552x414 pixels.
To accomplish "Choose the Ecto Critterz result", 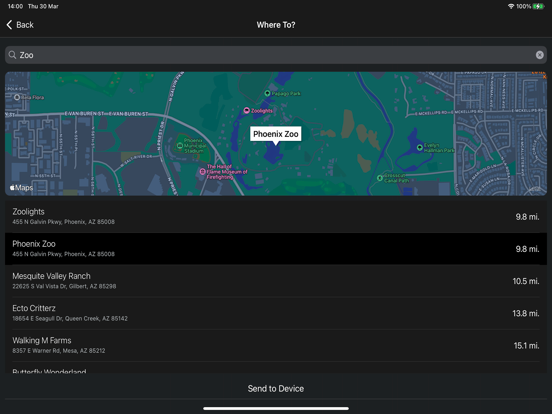I will (276, 313).
